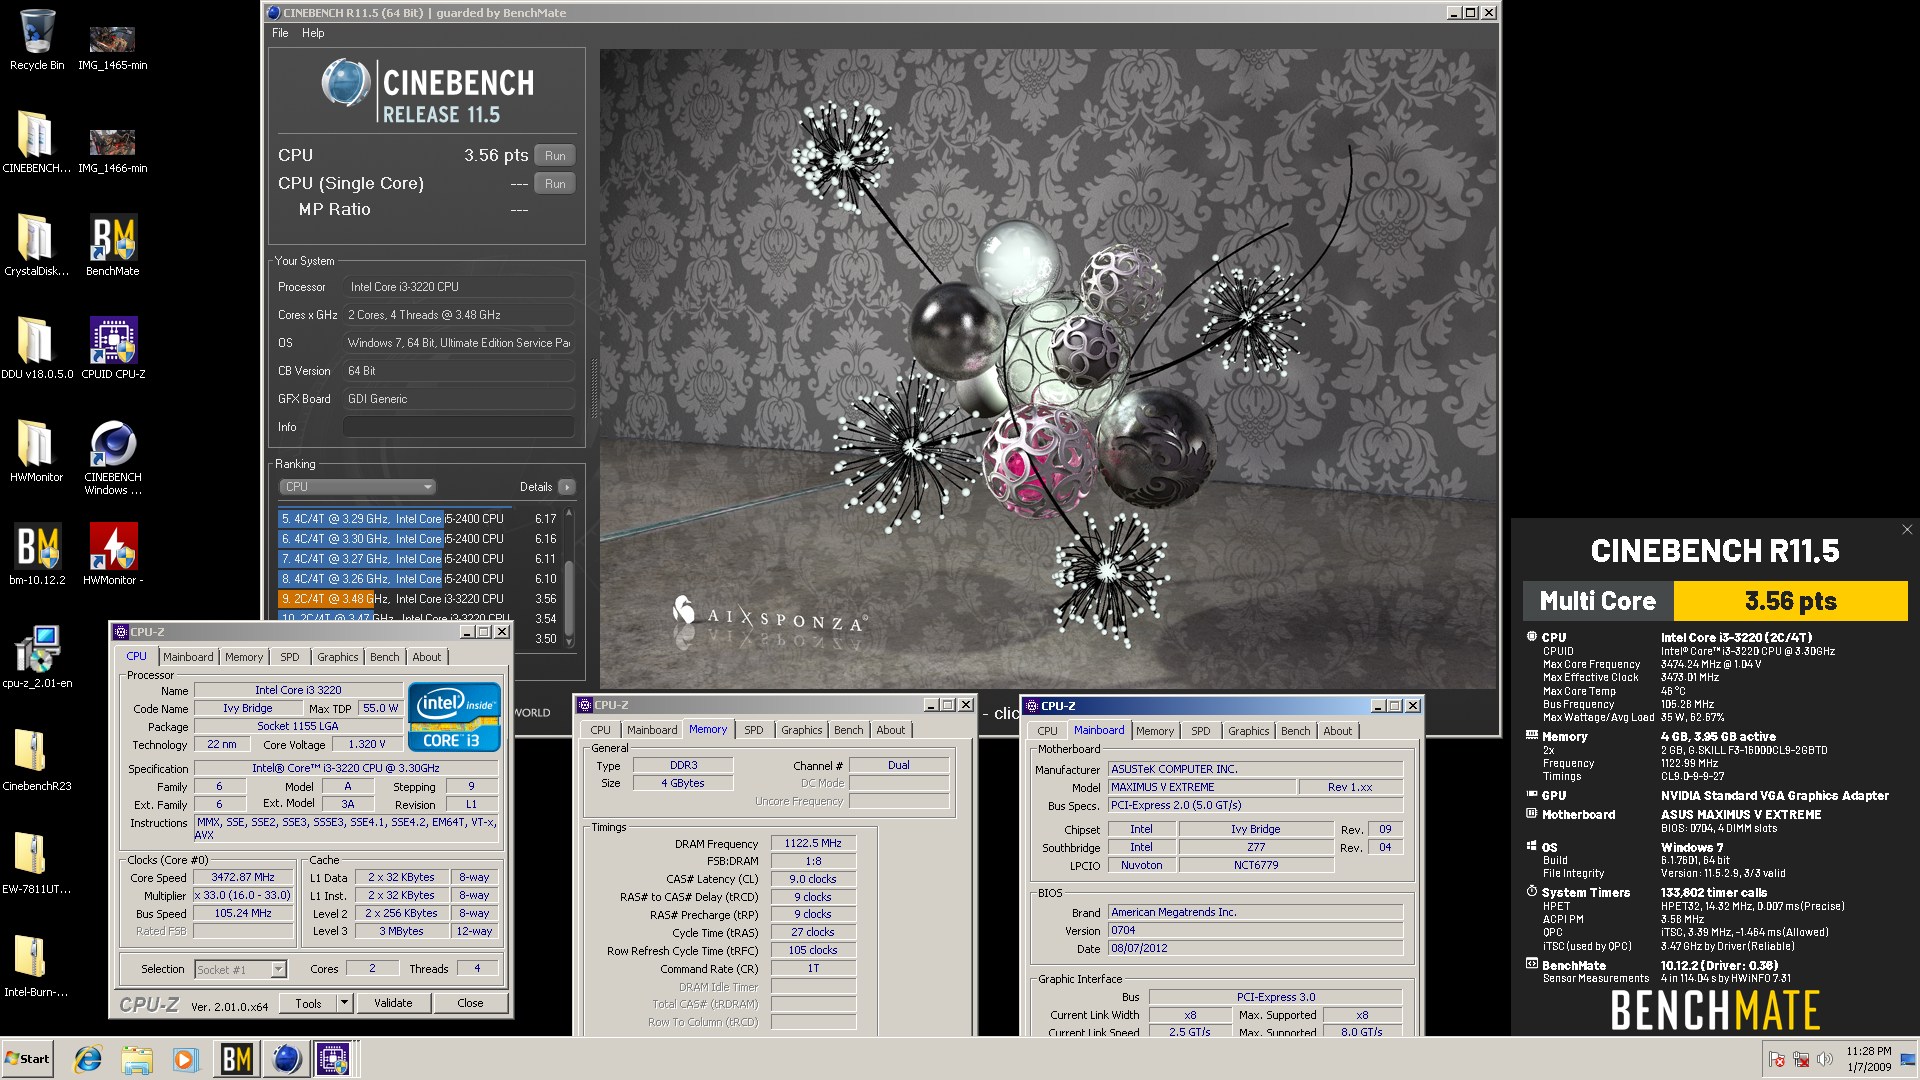1920x1080 pixels.
Task: Click the empty Info field in Your System
Action: pos(458,427)
